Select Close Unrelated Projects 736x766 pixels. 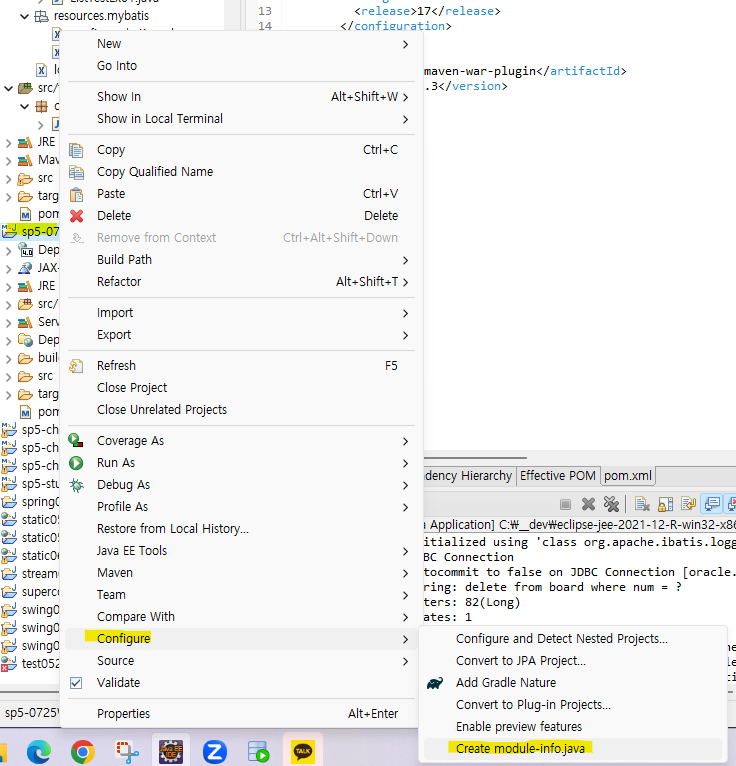pyautogui.click(x=162, y=409)
